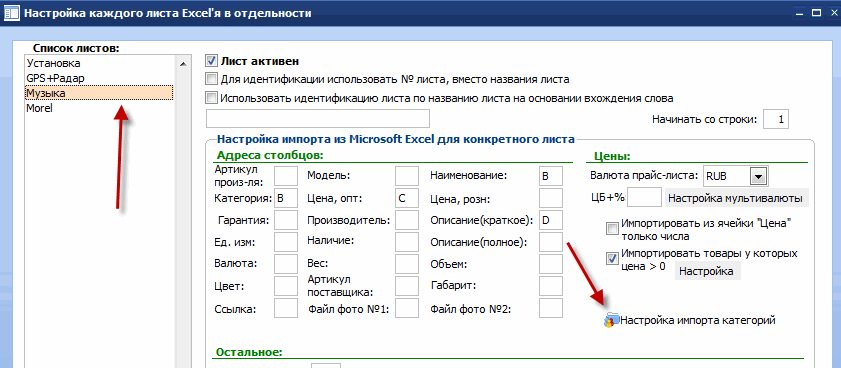Click the 'Габарит' column field

551,286
